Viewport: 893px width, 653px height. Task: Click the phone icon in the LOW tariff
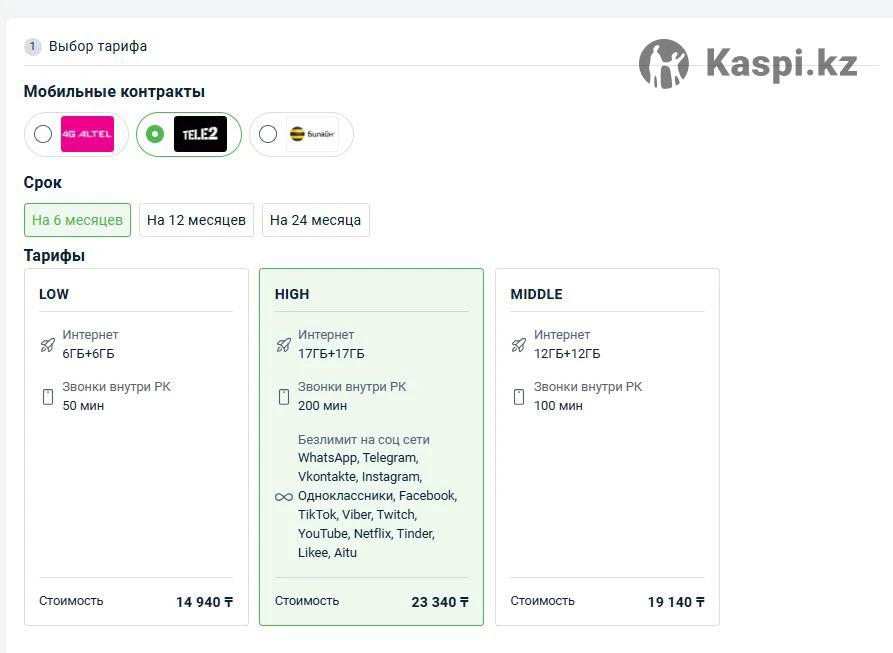48,397
